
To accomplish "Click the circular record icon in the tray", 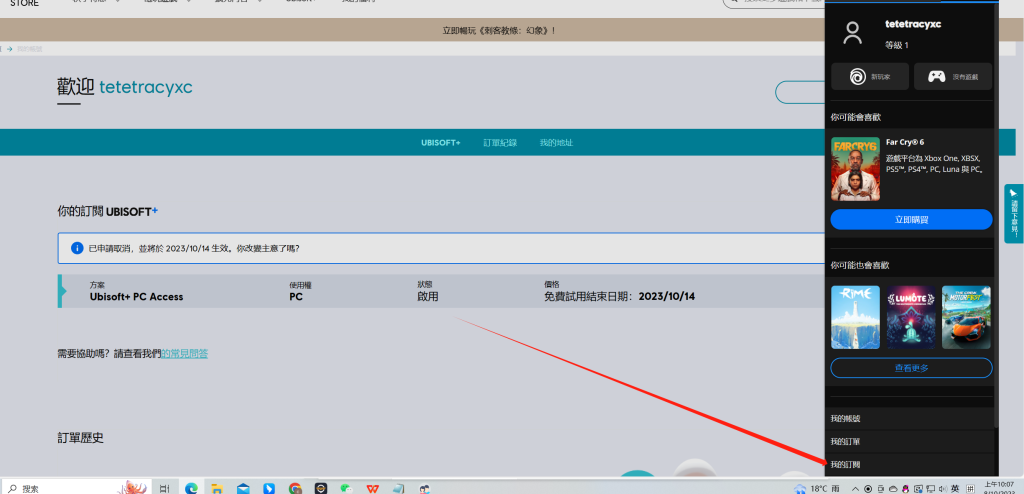I will tap(868, 489).
